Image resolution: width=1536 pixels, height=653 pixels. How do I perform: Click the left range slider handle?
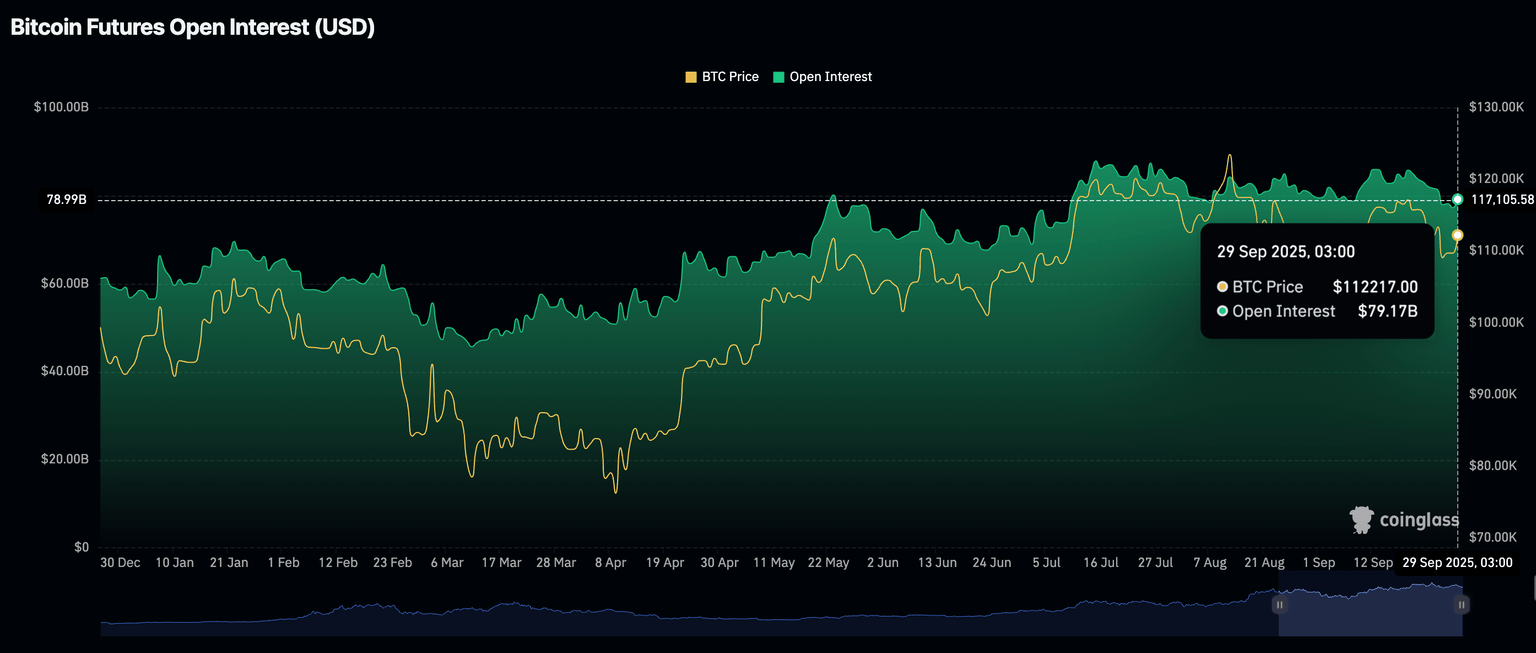(x=1279, y=604)
